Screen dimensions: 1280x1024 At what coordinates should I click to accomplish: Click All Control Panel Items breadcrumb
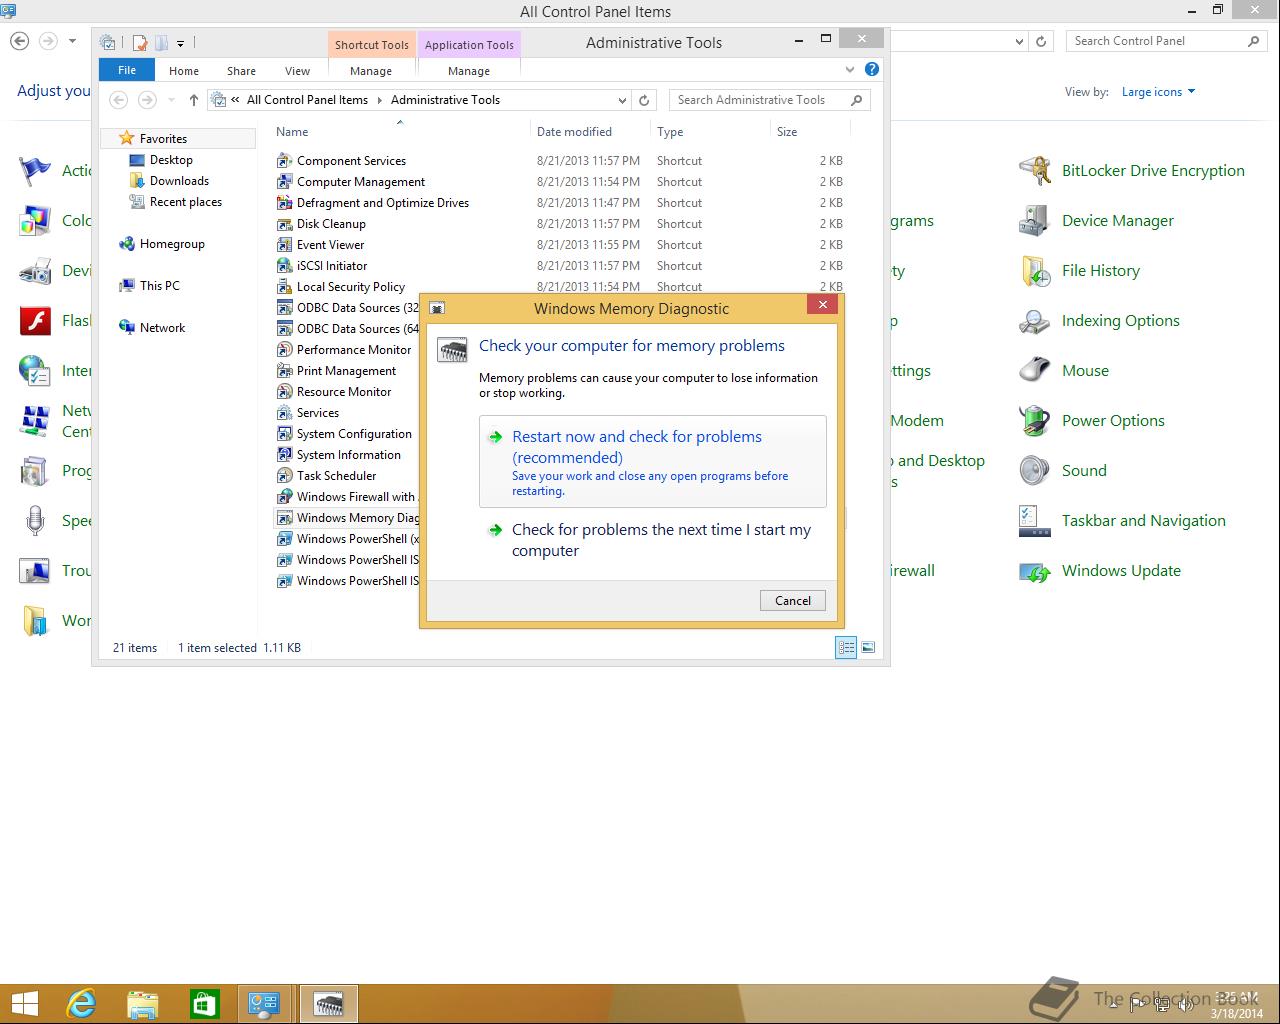click(307, 100)
